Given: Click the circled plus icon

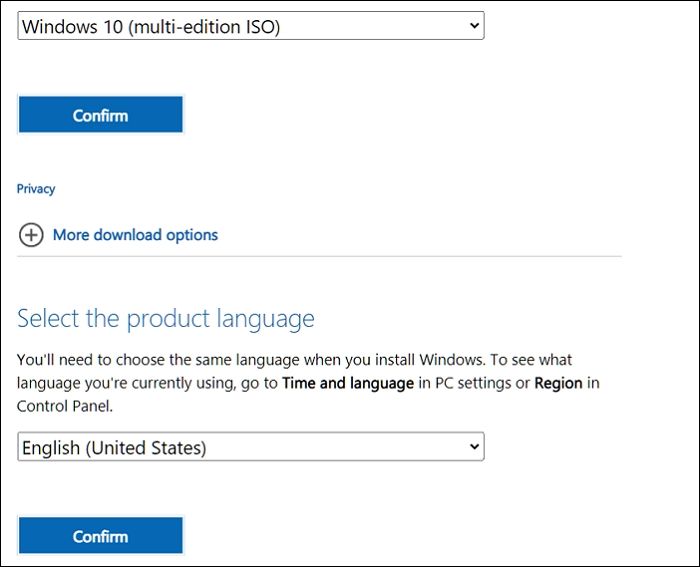Looking at the screenshot, I should point(31,235).
